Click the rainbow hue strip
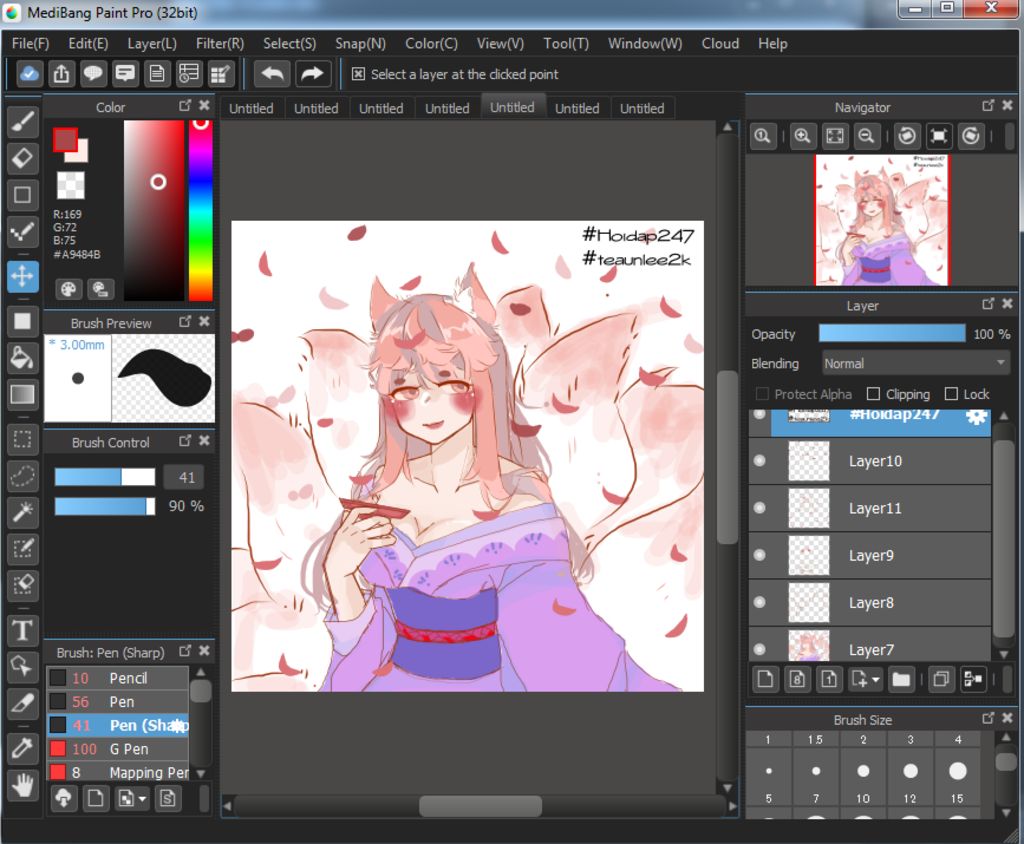Screen dimensions: 1024x844 click(200, 210)
